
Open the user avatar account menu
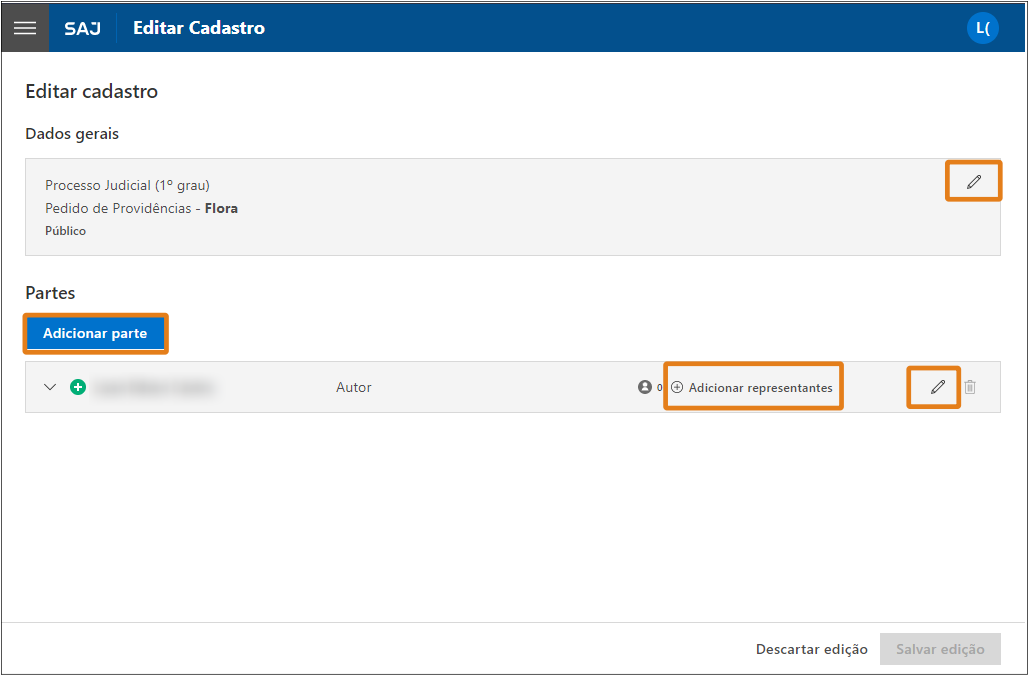point(982,28)
